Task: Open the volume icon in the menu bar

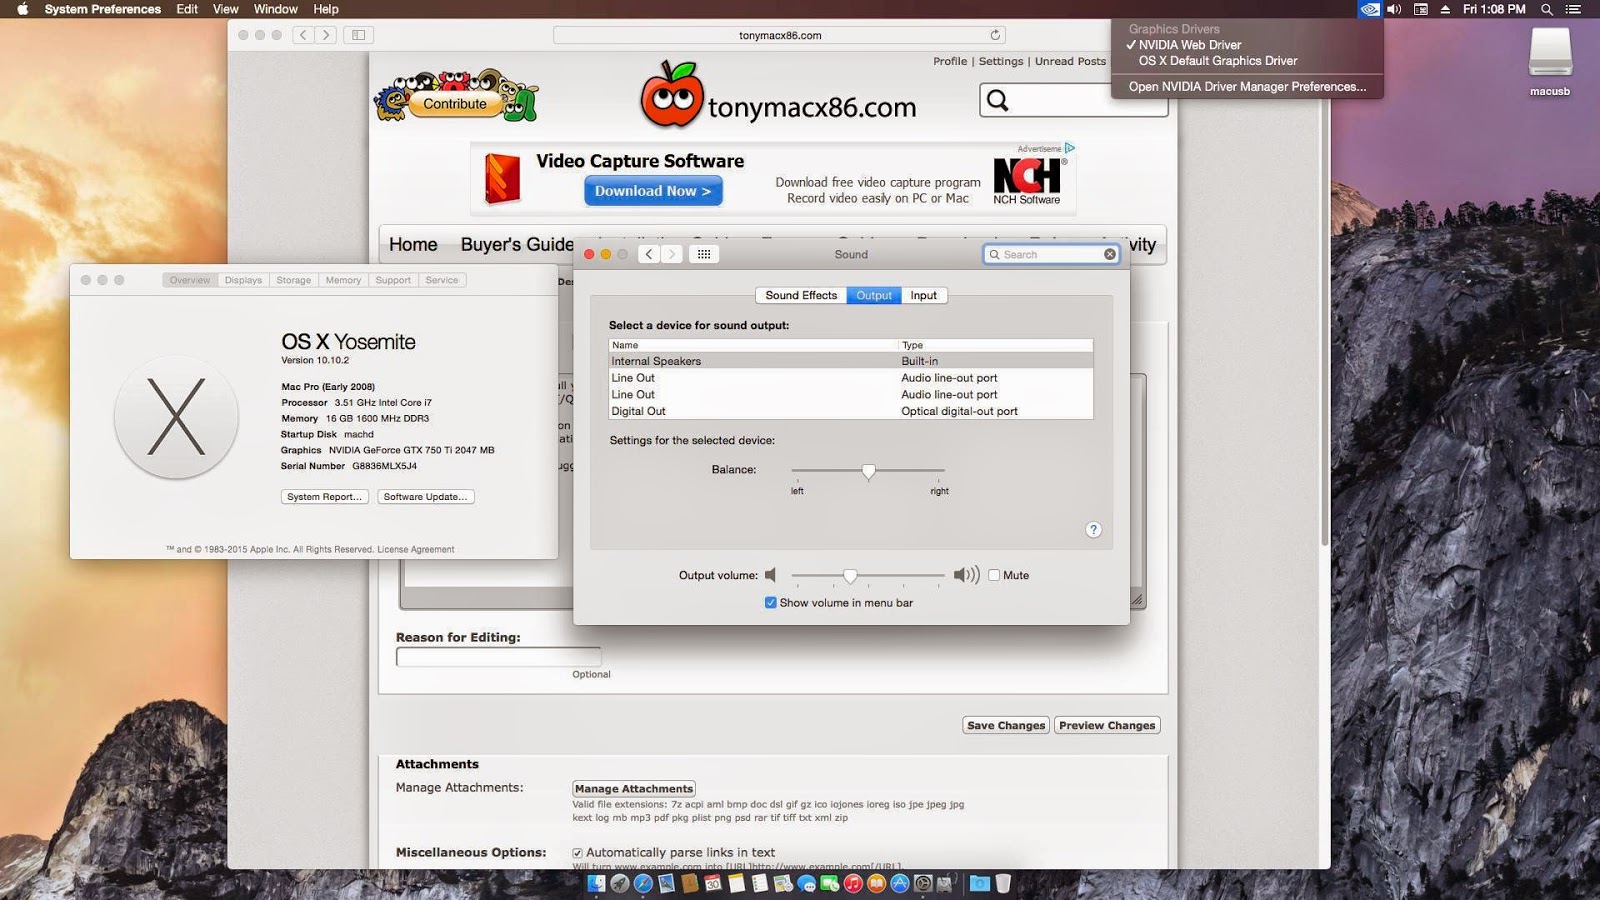Action: click(1394, 9)
